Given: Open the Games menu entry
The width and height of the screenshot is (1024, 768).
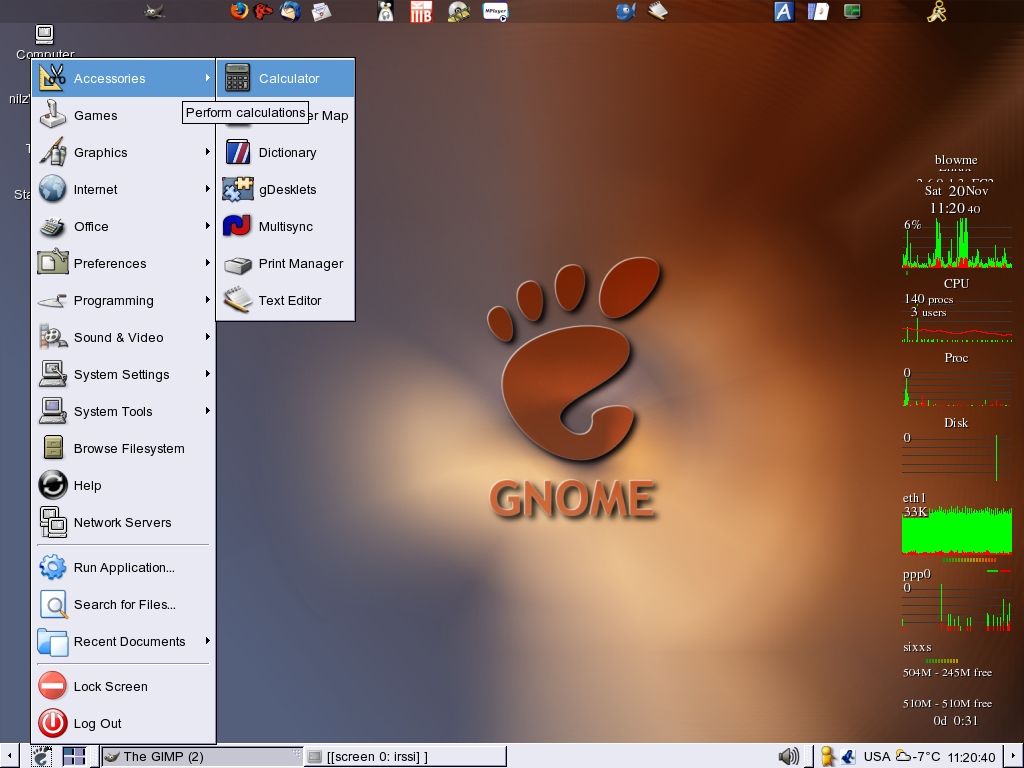Looking at the screenshot, I should (x=123, y=116).
